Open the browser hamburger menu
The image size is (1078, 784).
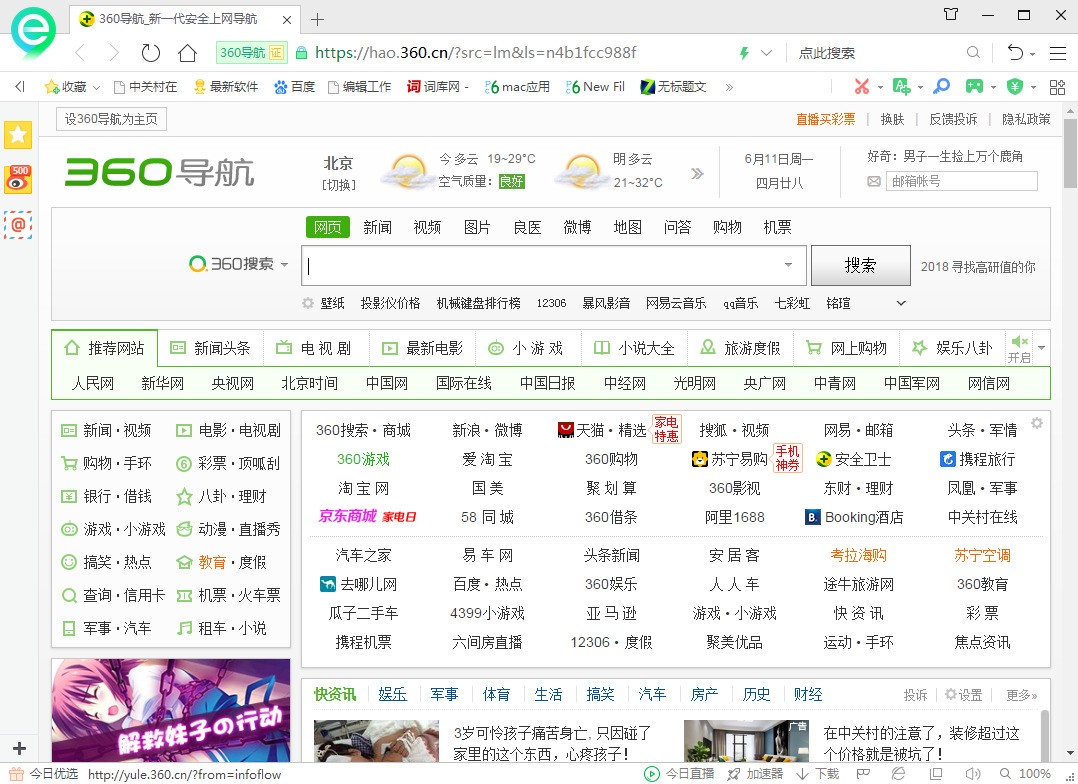pos(1058,53)
